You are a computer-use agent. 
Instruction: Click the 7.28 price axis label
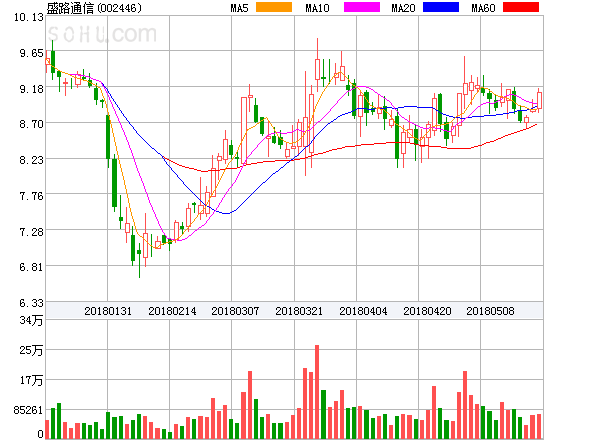31,232
